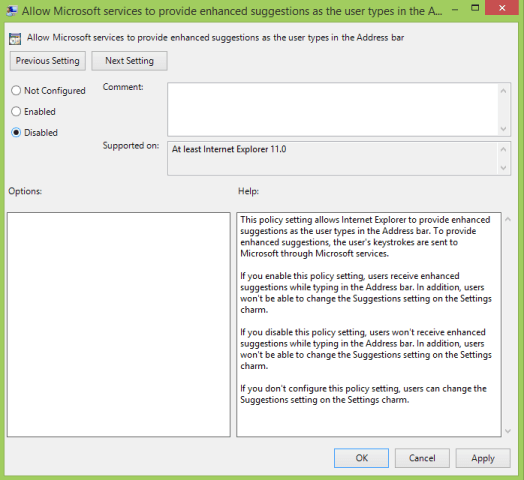Click the Cancel button
The height and width of the screenshot is (480, 524).
click(x=422, y=458)
